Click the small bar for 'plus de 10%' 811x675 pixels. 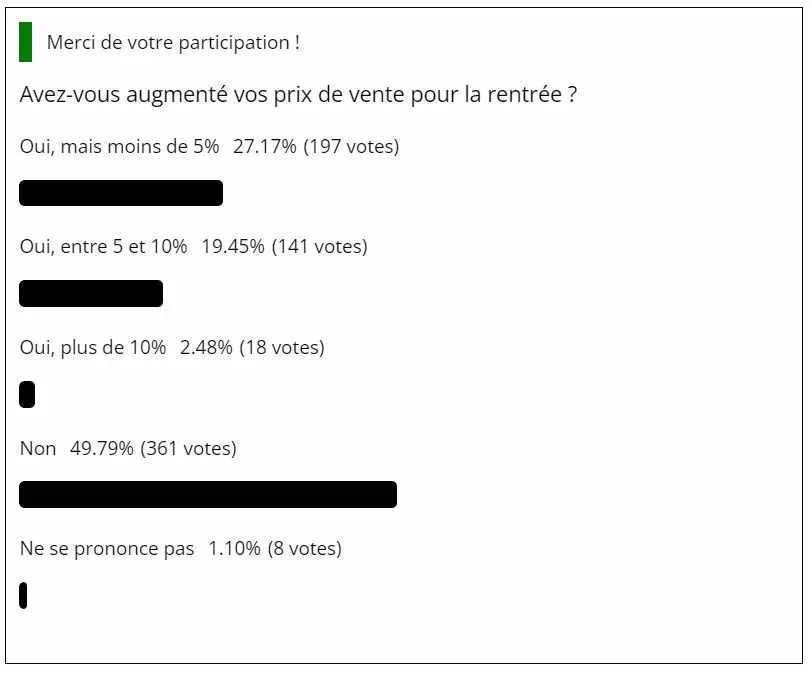(27, 395)
